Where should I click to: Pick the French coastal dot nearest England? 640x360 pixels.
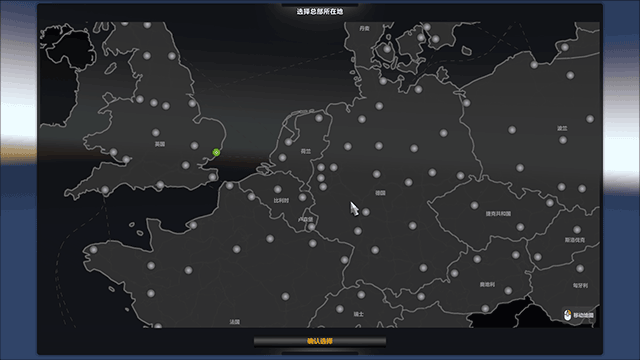(230, 186)
